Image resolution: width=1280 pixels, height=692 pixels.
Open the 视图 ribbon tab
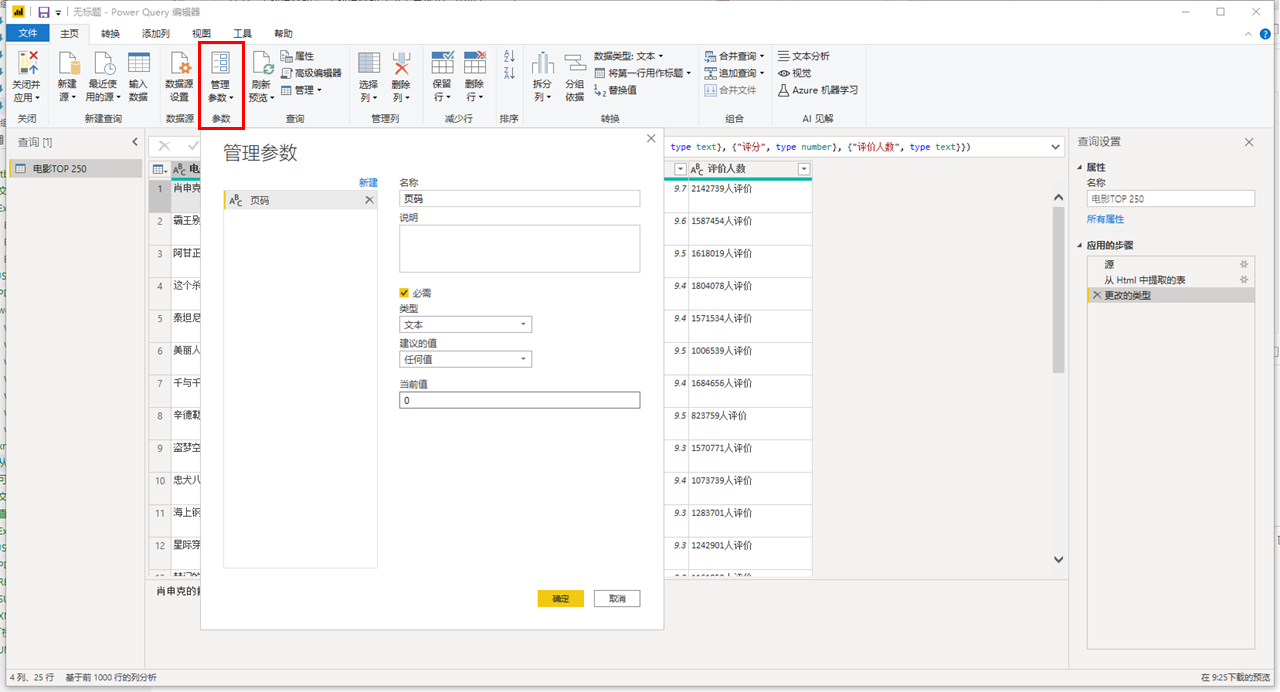click(200, 32)
